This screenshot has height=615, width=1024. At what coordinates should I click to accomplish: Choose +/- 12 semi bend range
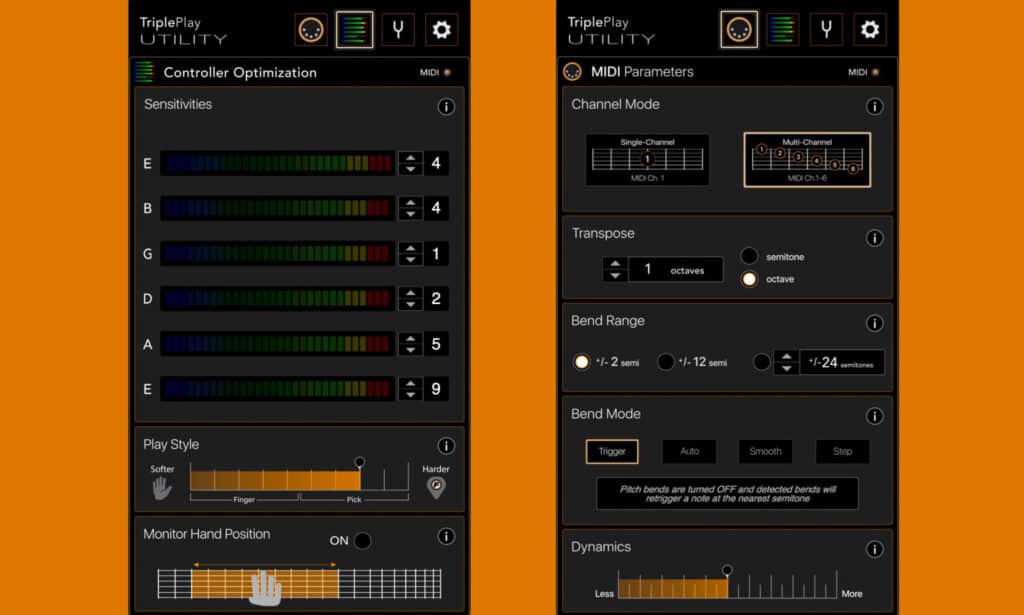665,362
